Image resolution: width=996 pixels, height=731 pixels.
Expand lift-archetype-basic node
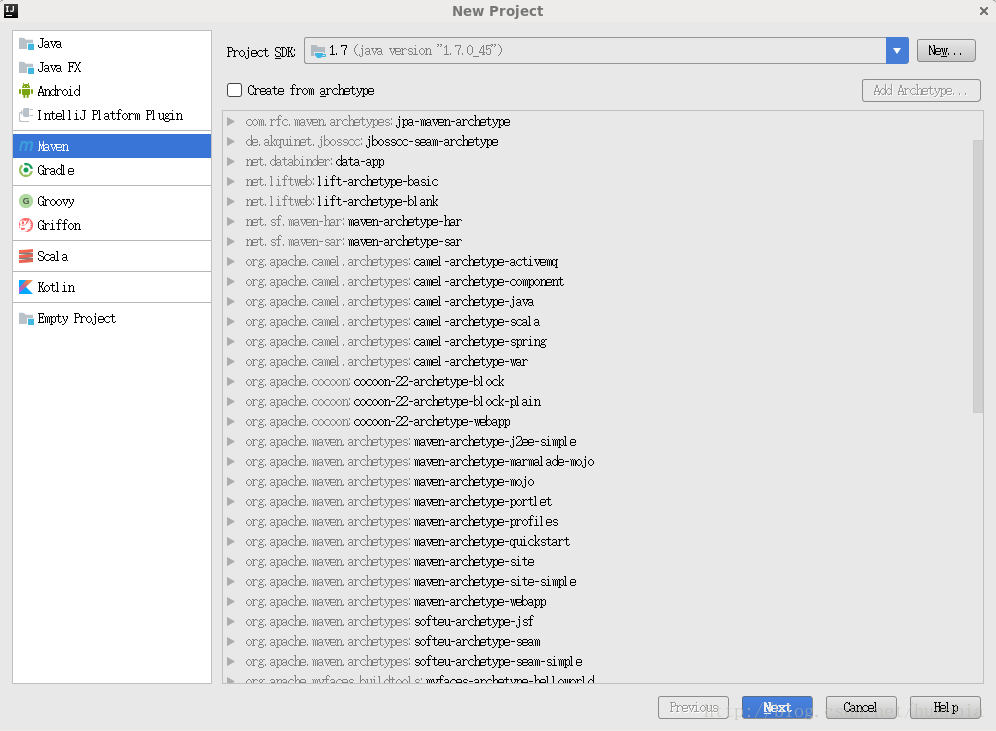231,182
